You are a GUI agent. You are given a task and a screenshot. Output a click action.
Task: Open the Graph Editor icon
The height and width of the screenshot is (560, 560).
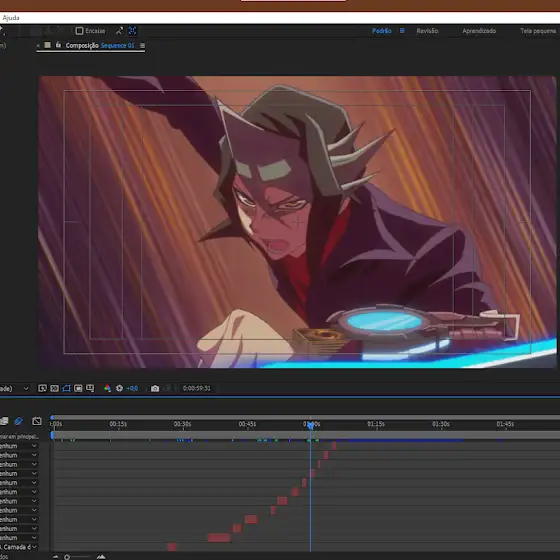[x=37, y=421]
